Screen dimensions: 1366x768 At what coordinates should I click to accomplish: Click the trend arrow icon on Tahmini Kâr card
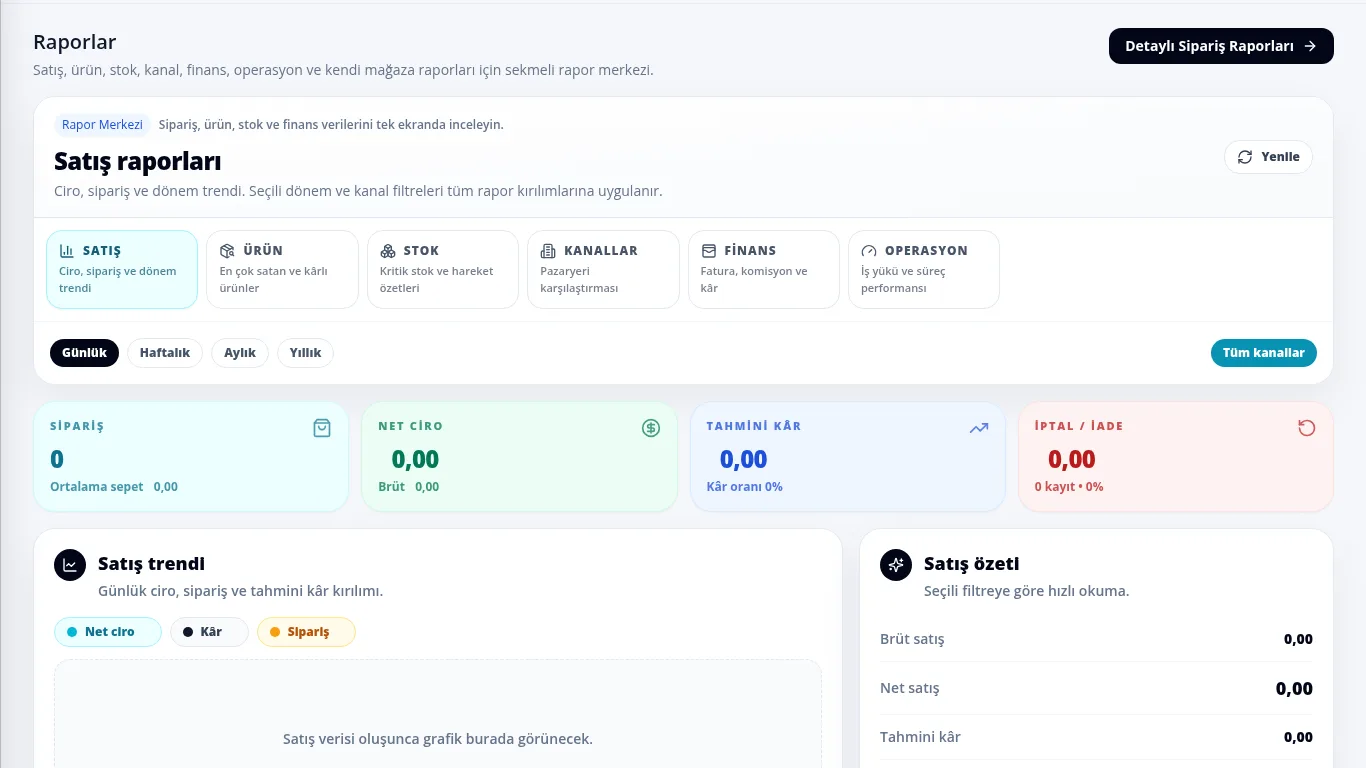click(x=979, y=428)
